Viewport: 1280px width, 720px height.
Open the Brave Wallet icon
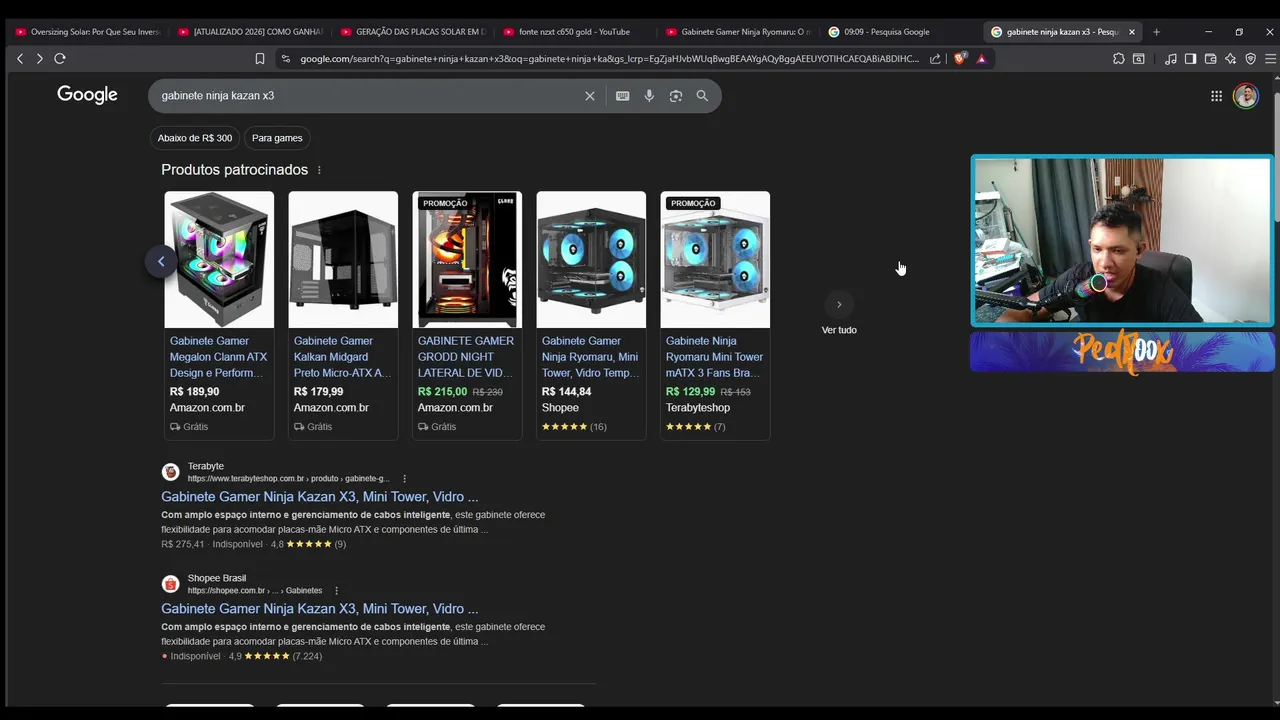[x=1210, y=59]
